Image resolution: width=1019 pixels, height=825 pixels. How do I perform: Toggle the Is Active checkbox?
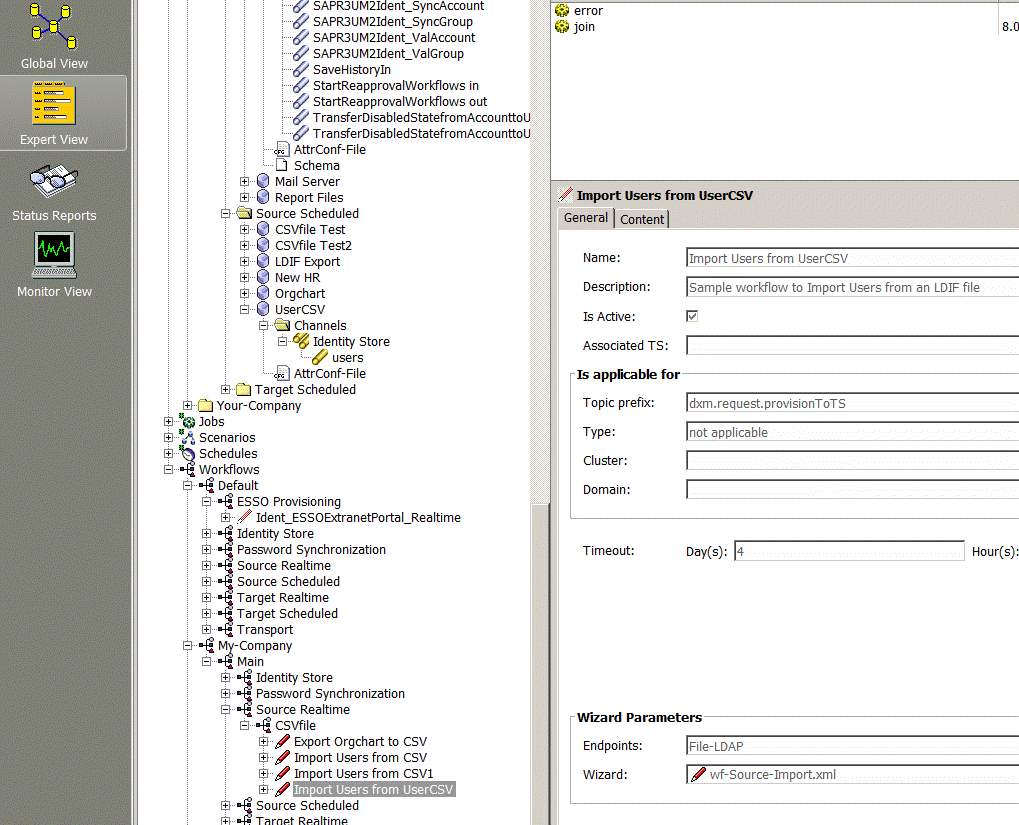692,316
